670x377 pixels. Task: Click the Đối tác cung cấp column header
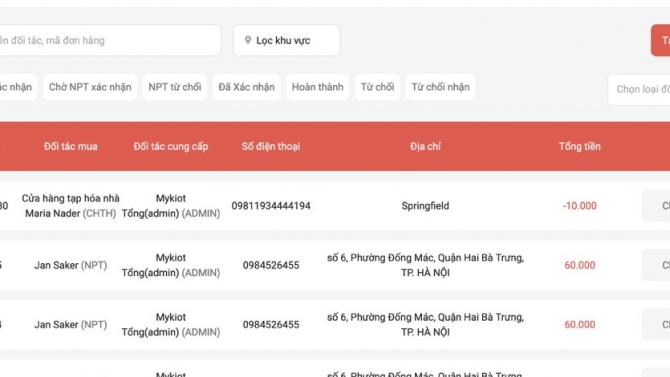(x=170, y=147)
